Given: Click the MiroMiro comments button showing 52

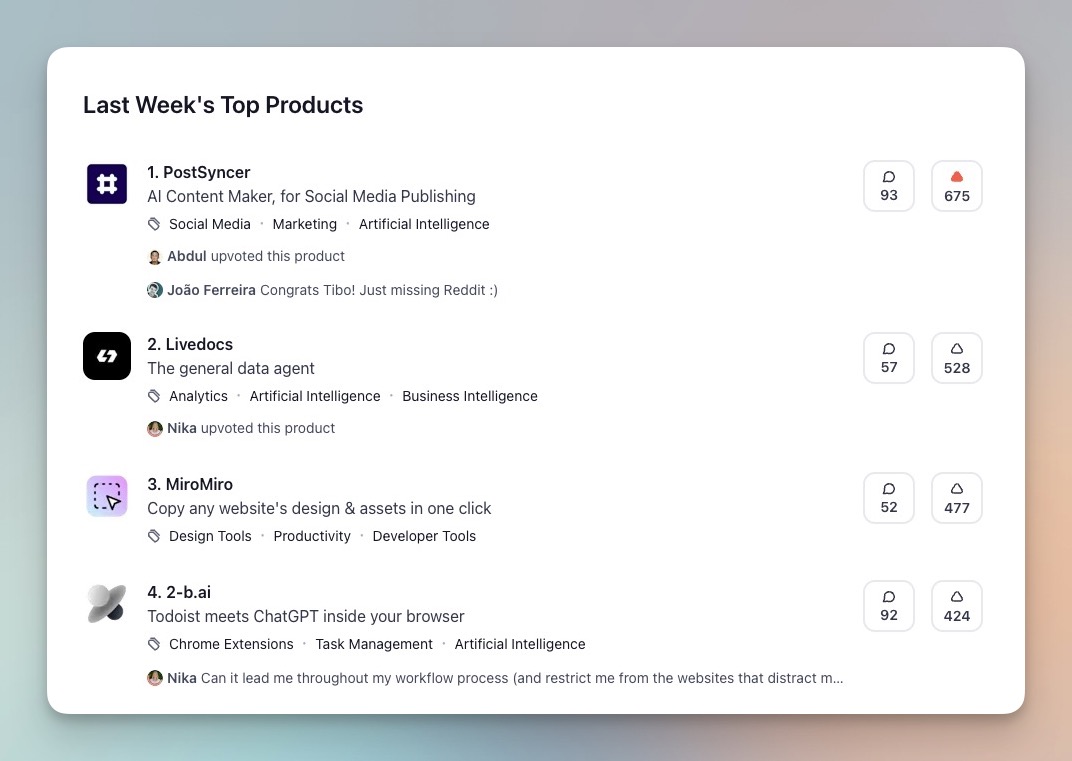Looking at the screenshot, I should (889, 498).
